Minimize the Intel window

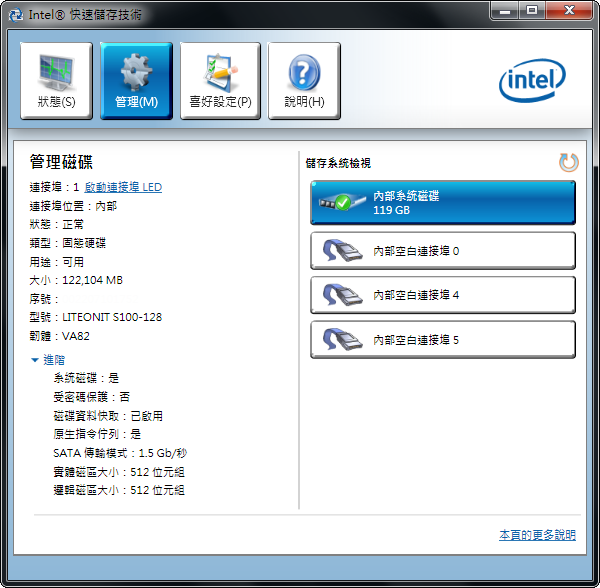tap(505, 10)
